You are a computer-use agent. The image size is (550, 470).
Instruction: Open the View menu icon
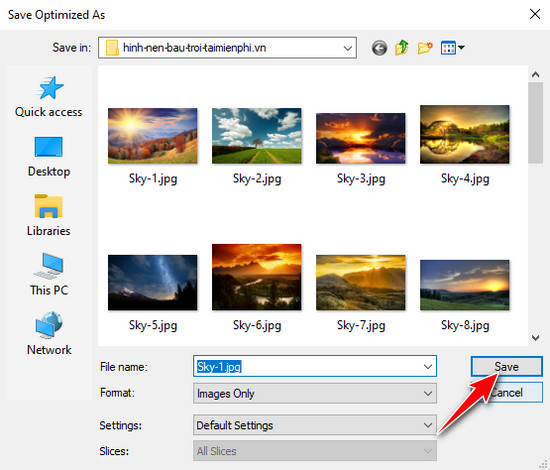[452, 48]
